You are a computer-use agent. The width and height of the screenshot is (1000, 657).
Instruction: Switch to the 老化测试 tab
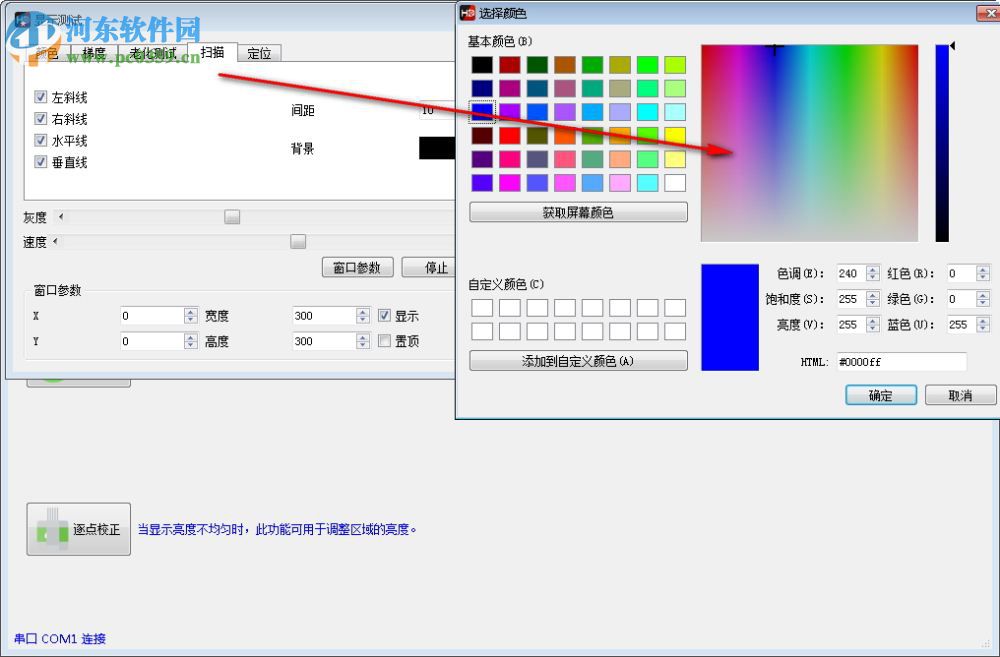(x=153, y=53)
